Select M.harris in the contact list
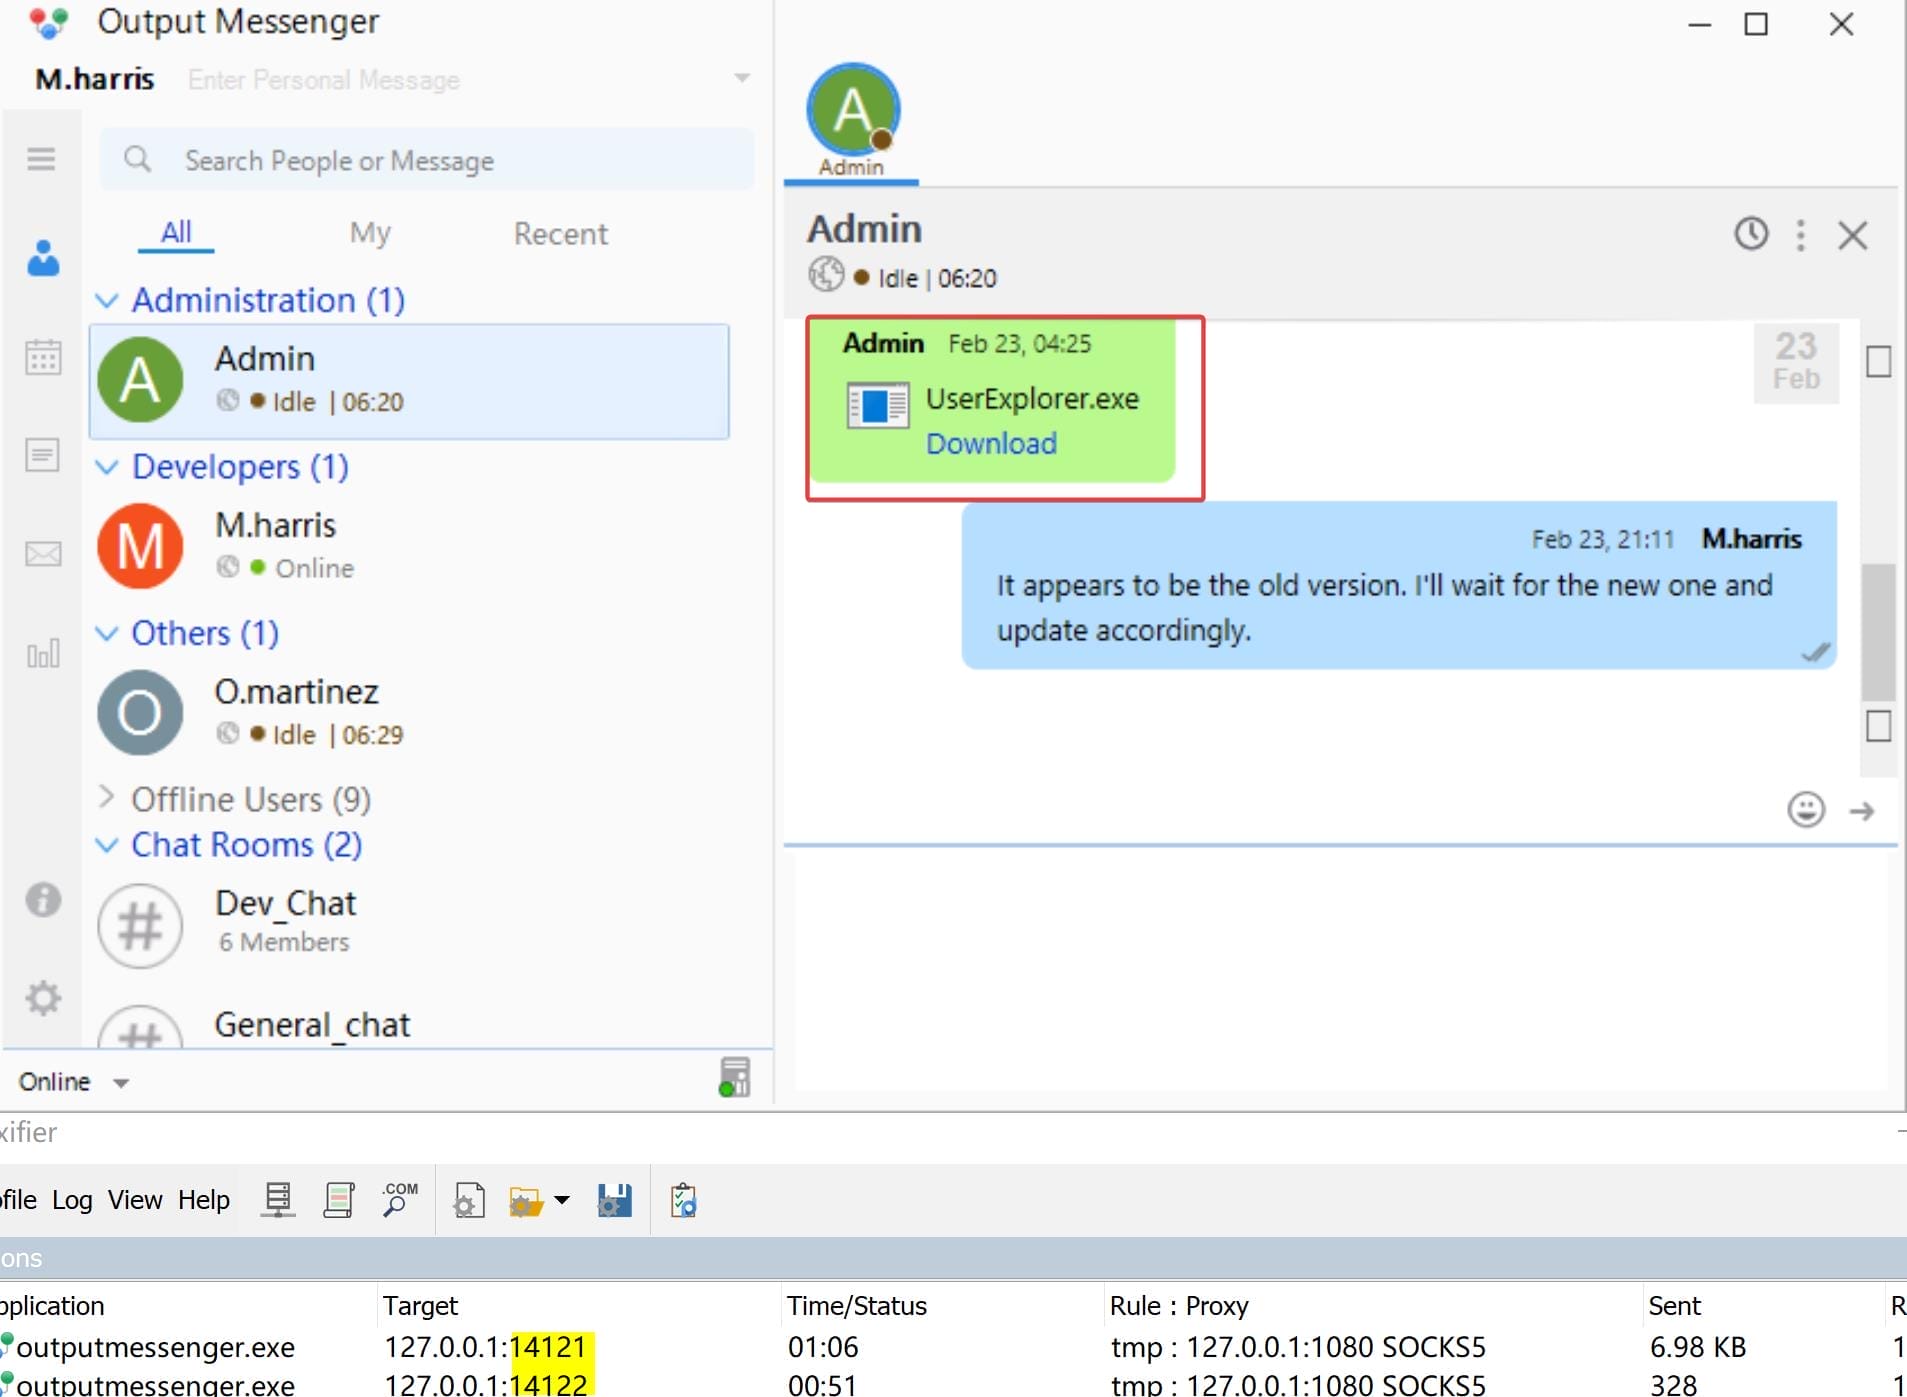1907x1397 pixels. [409, 546]
